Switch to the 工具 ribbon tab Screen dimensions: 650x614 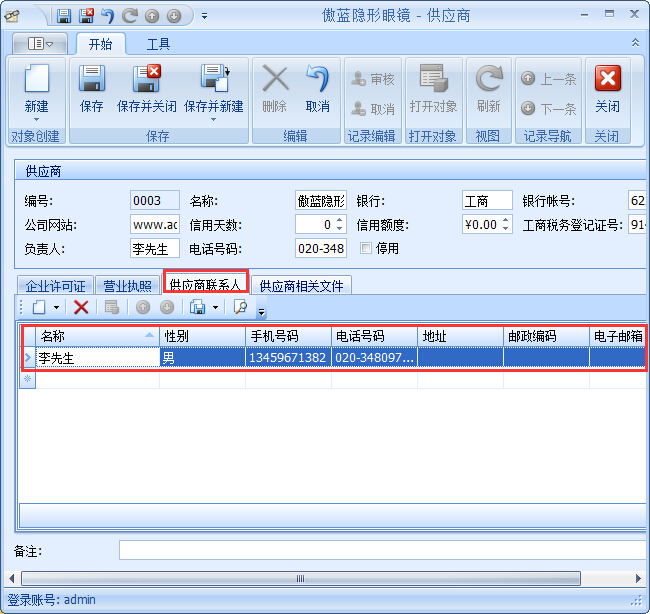158,44
